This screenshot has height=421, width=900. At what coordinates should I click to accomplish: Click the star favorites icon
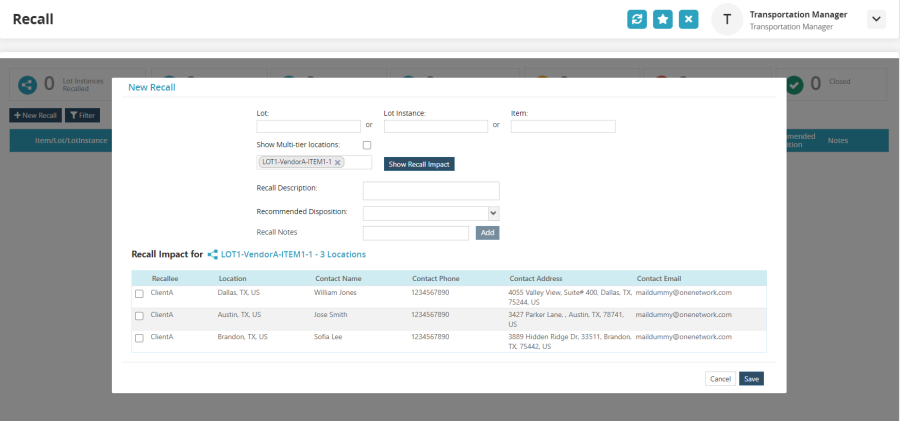click(663, 19)
